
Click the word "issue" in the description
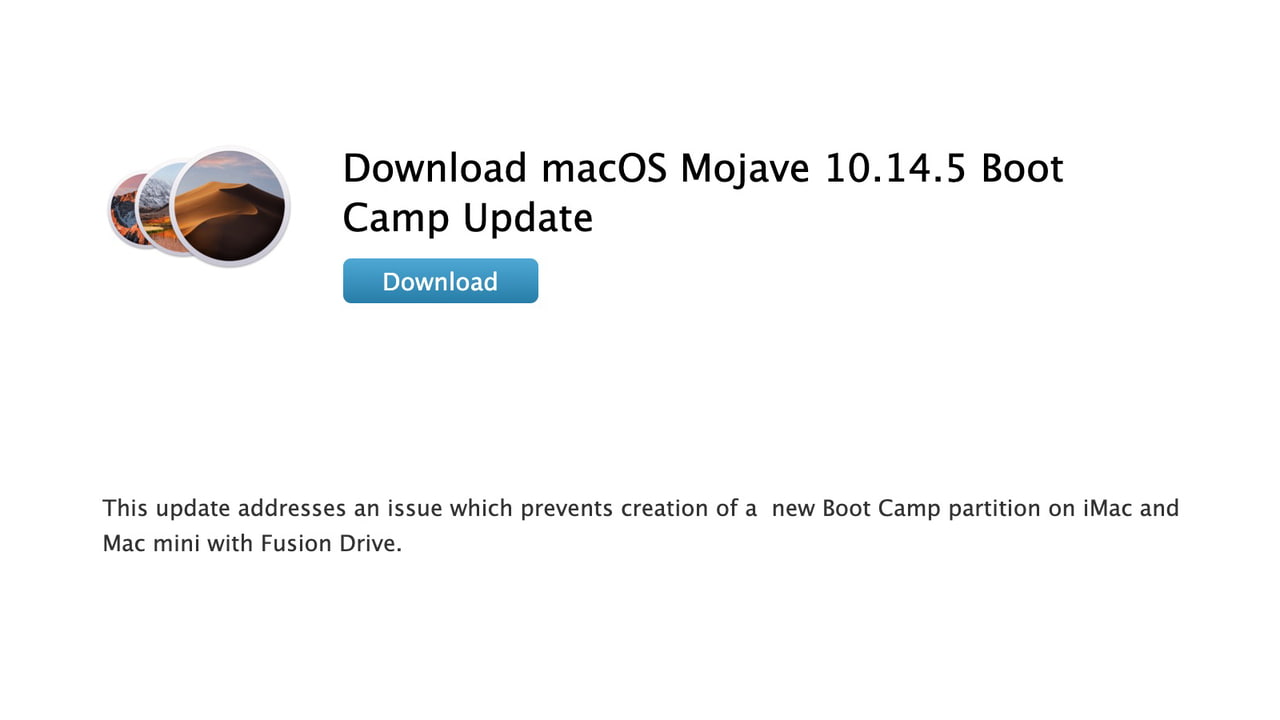click(x=413, y=508)
